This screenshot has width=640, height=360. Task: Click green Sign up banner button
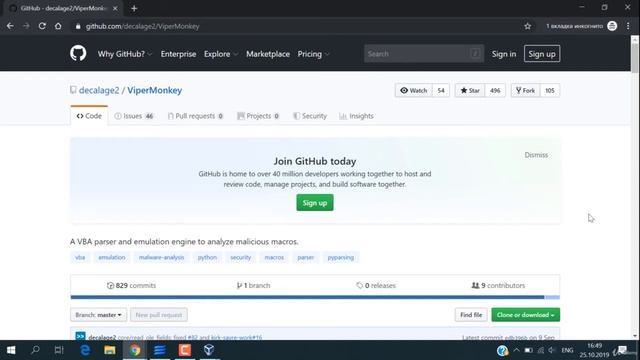(315, 203)
